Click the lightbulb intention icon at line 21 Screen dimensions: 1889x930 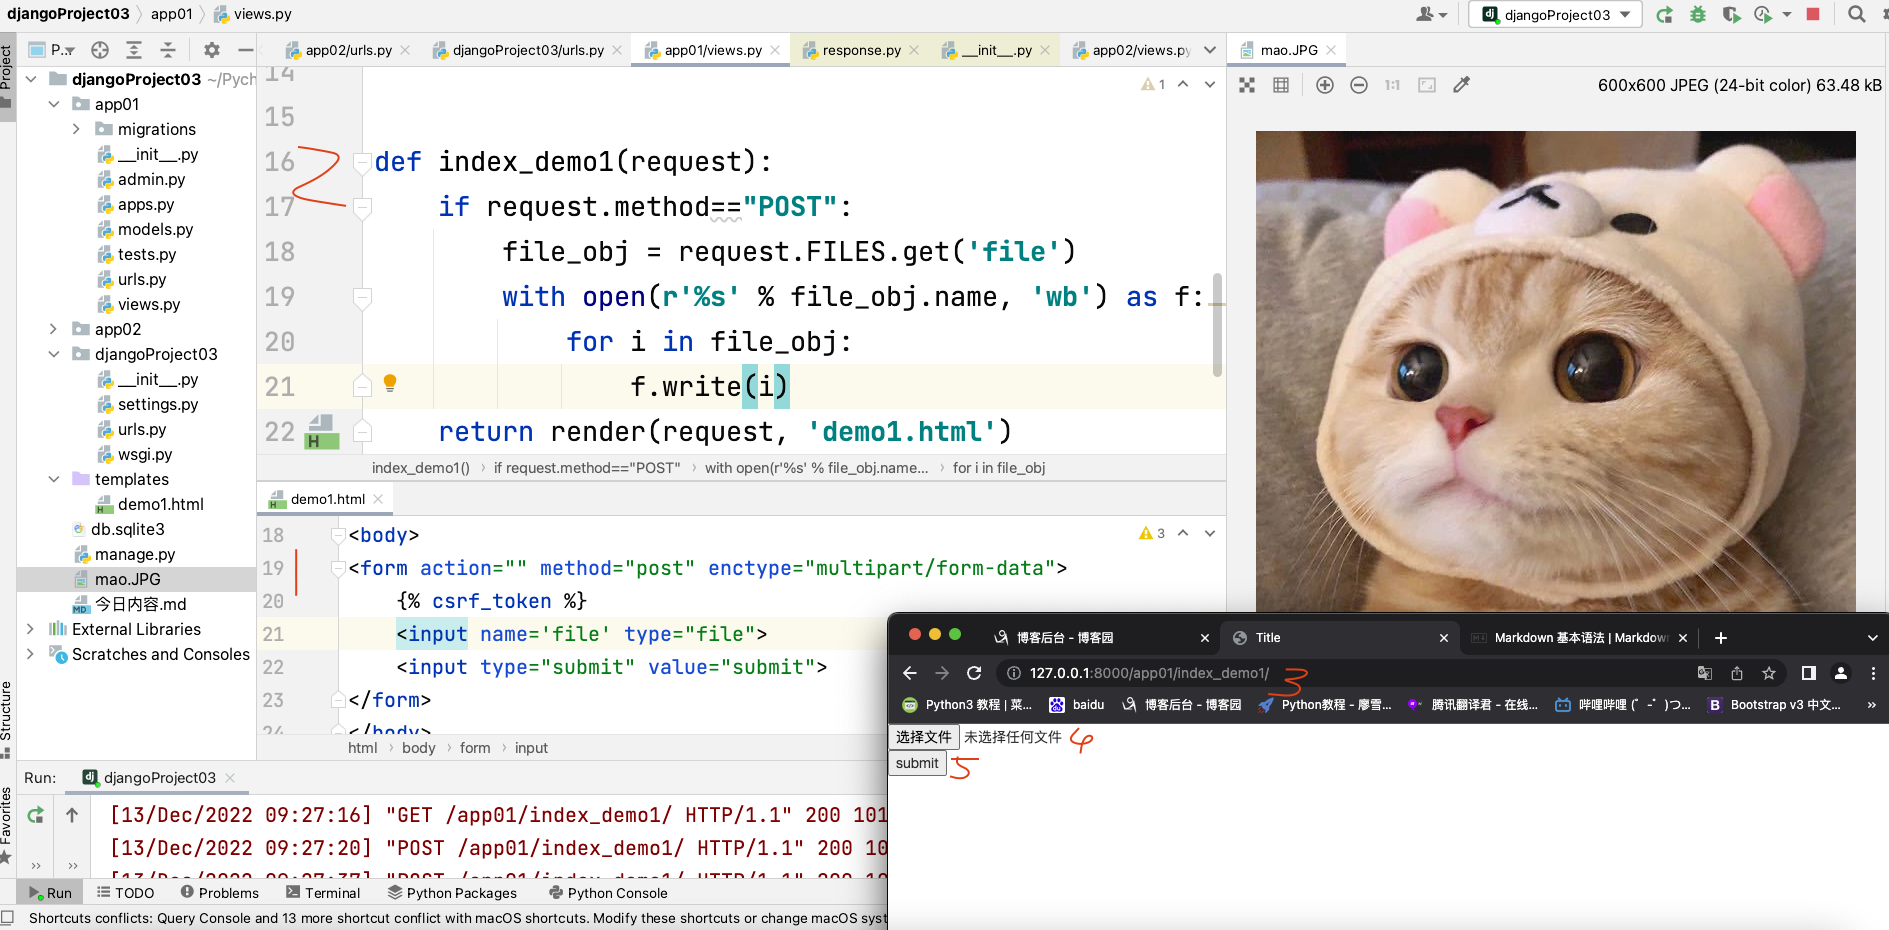pos(390,383)
